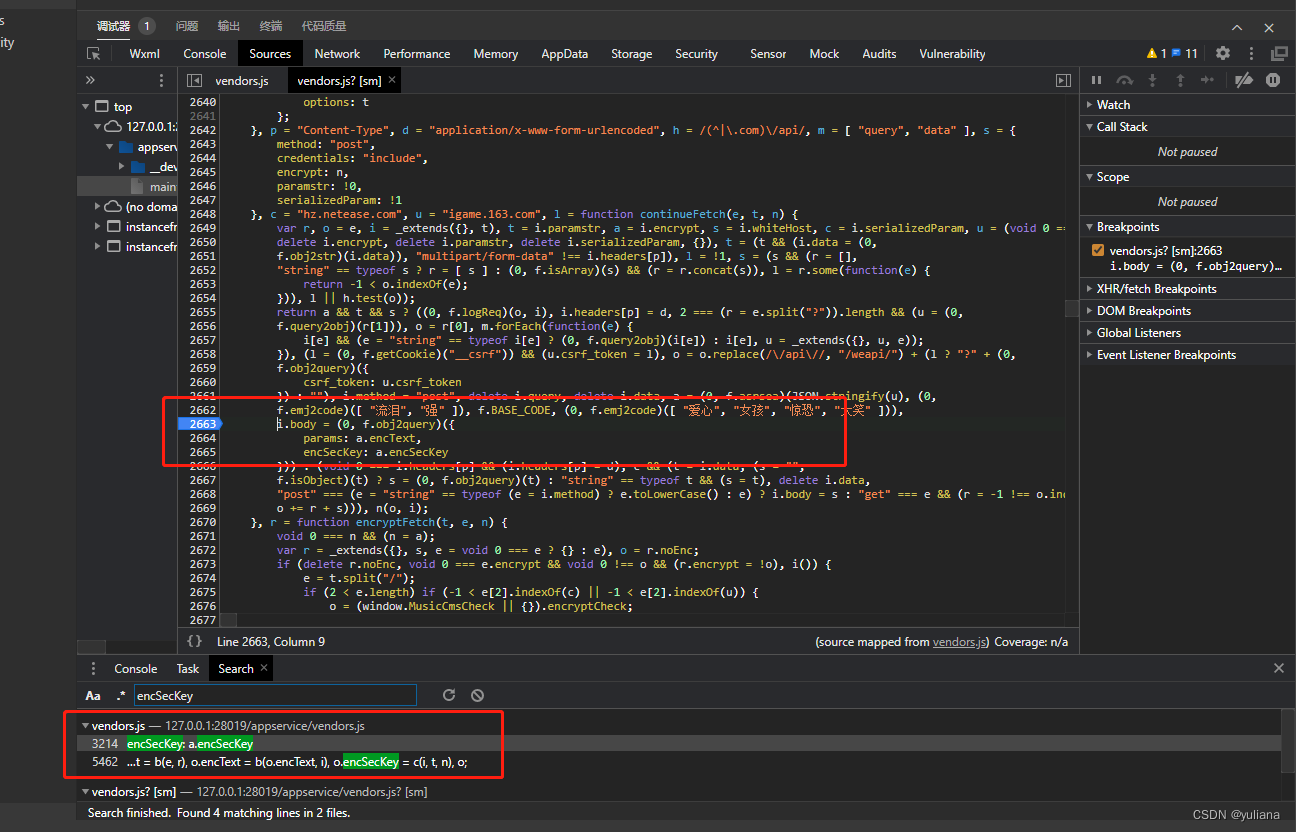Open the AppData tab

tap(565, 54)
